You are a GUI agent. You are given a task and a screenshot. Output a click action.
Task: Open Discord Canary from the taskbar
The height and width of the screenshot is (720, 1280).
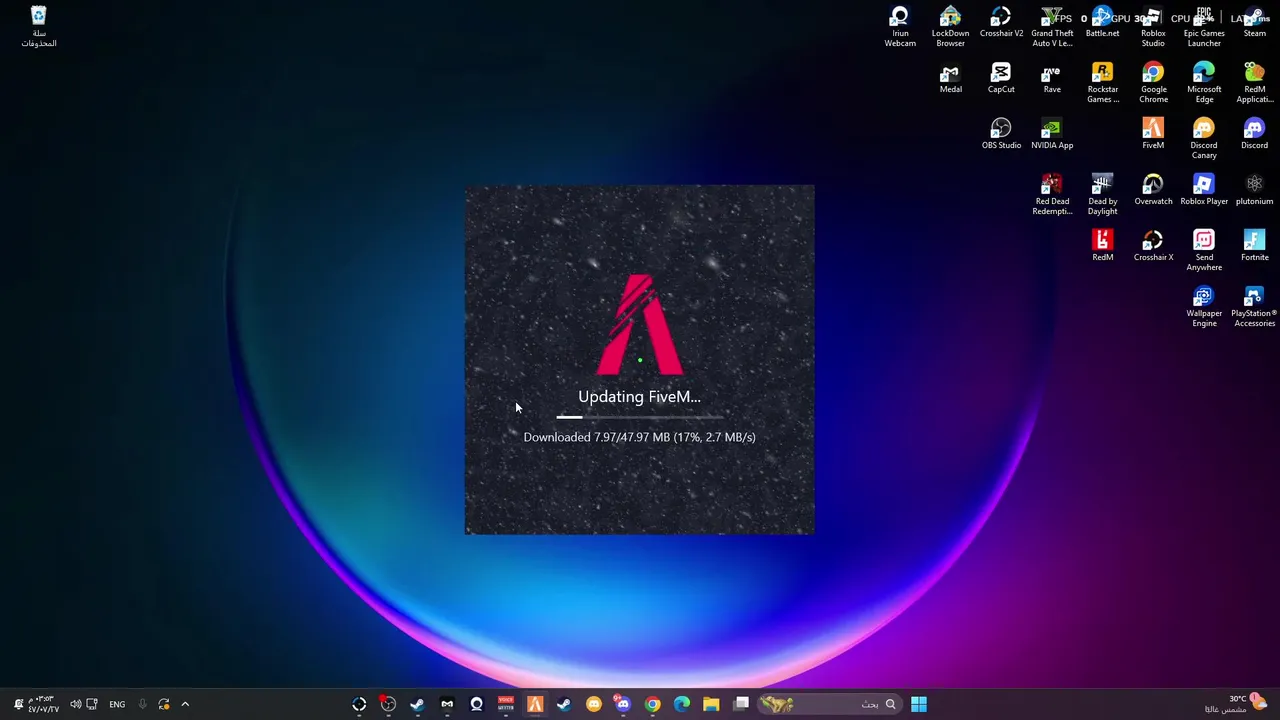[594, 704]
